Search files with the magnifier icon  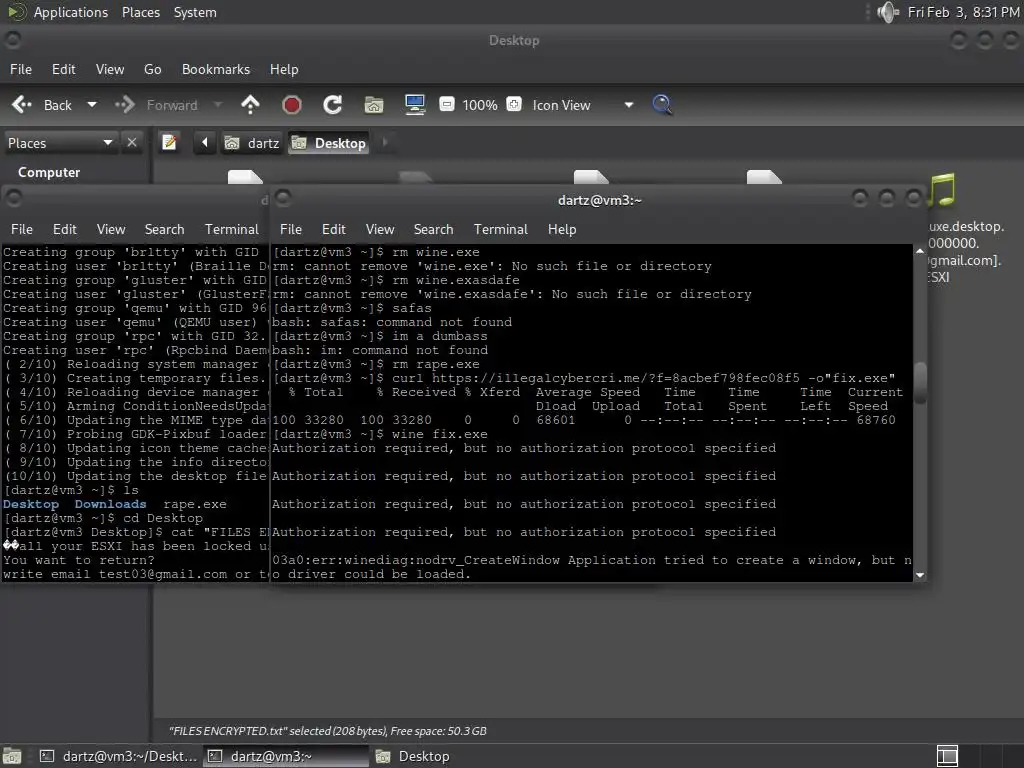point(662,105)
